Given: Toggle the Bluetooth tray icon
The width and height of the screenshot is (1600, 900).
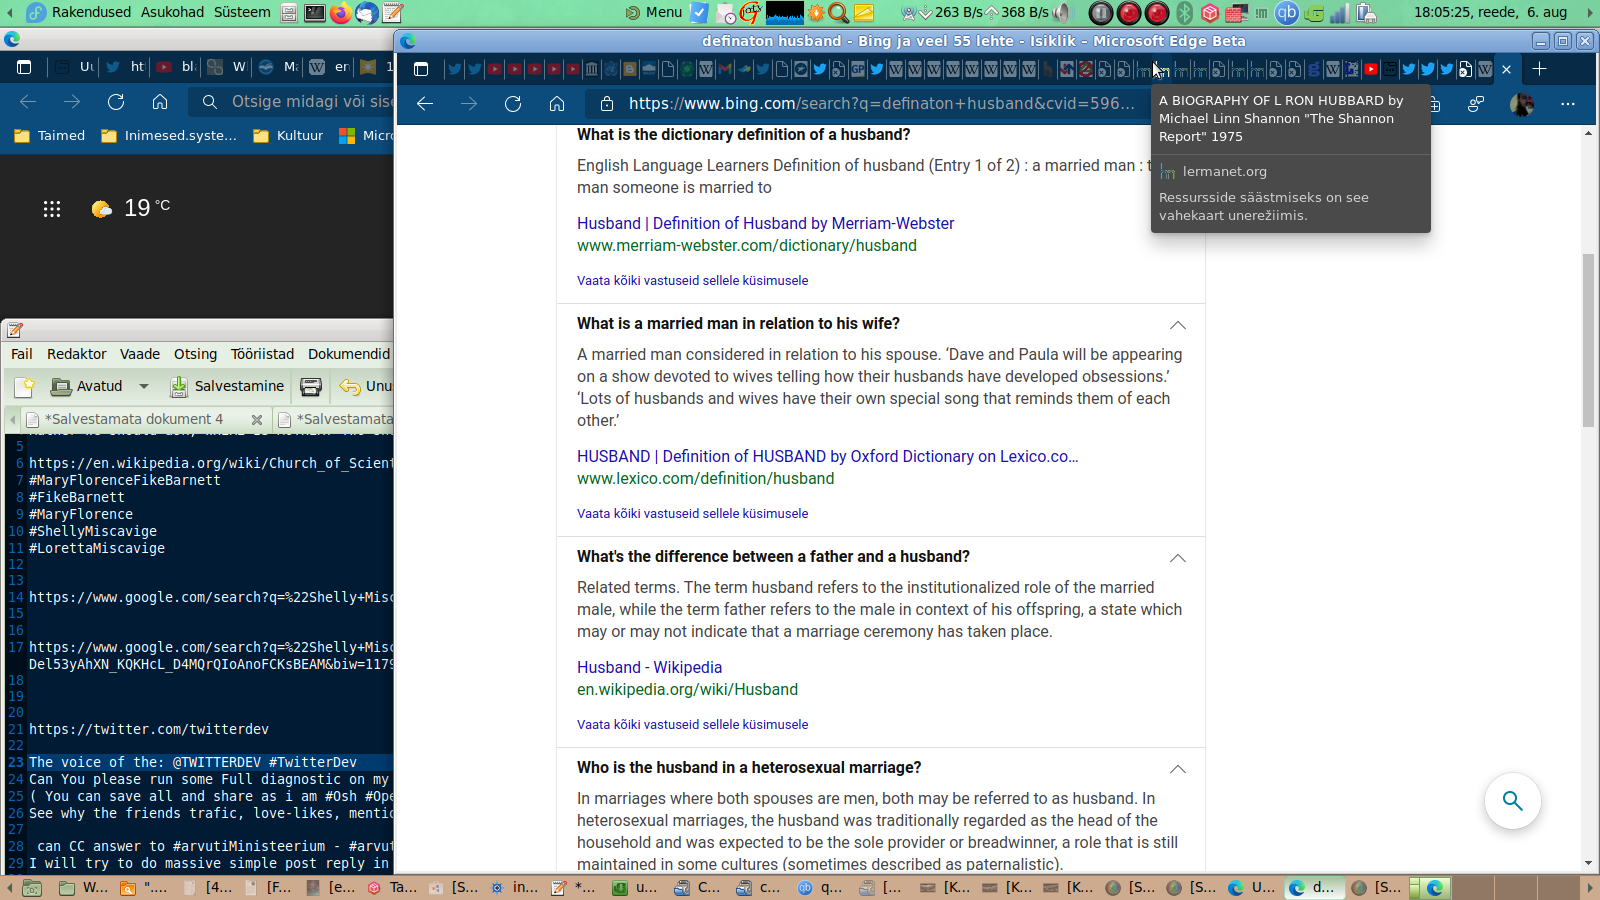Looking at the screenshot, I should pos(1185,13).
